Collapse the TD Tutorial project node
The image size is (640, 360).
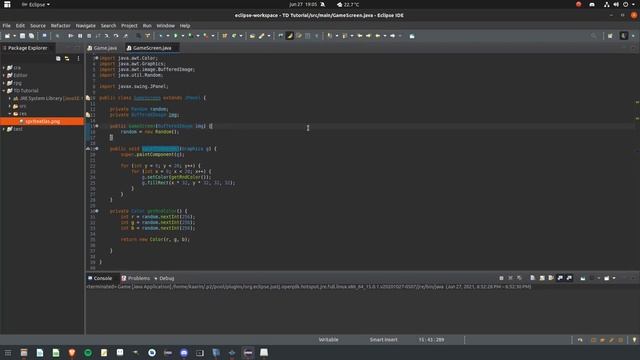click(4, 91)
